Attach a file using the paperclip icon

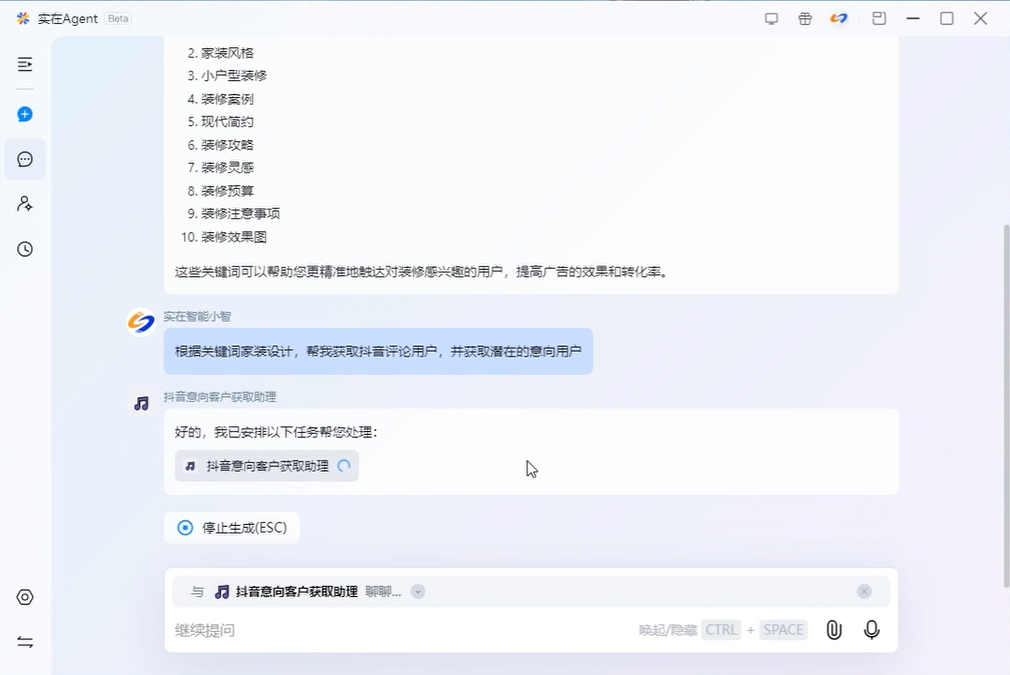pyautogui.click(x=834, y=630)
